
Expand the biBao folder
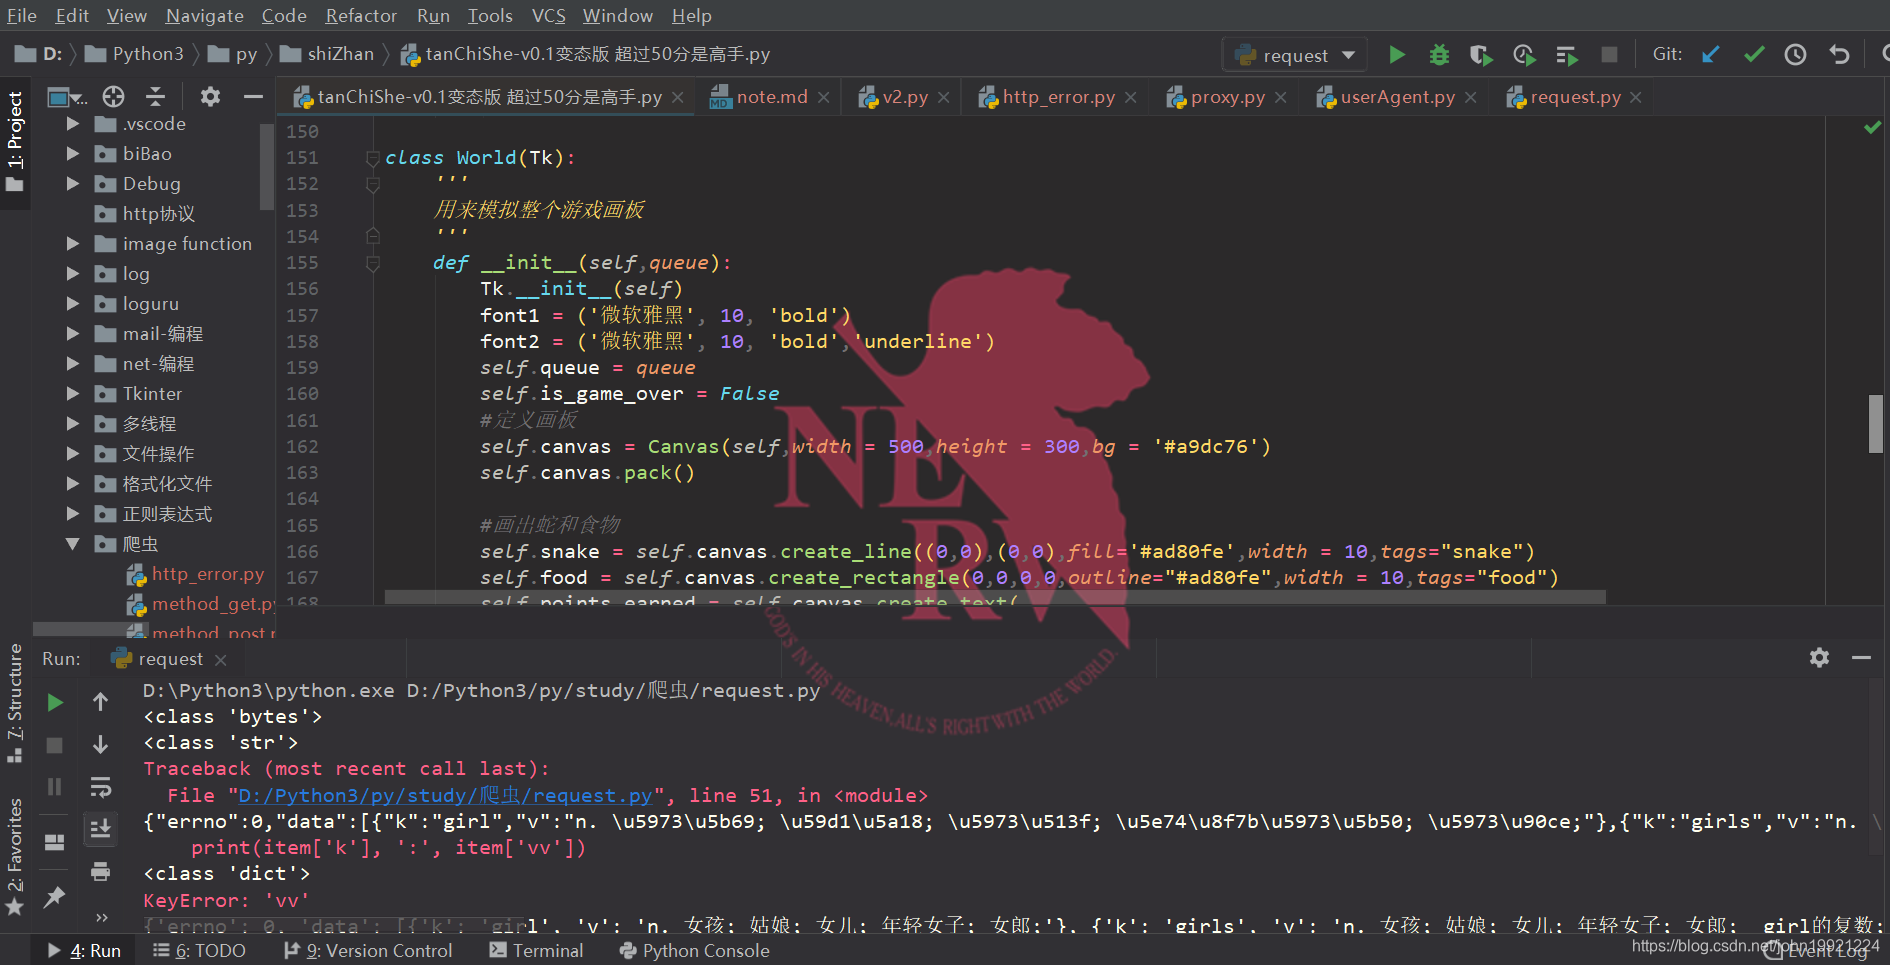(72, 154)
